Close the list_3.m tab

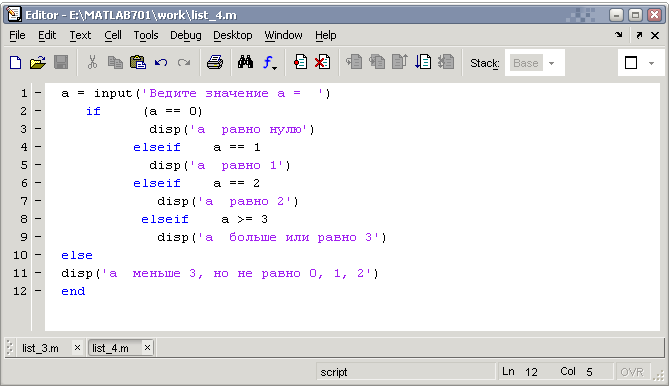click(x=77, y=348)
